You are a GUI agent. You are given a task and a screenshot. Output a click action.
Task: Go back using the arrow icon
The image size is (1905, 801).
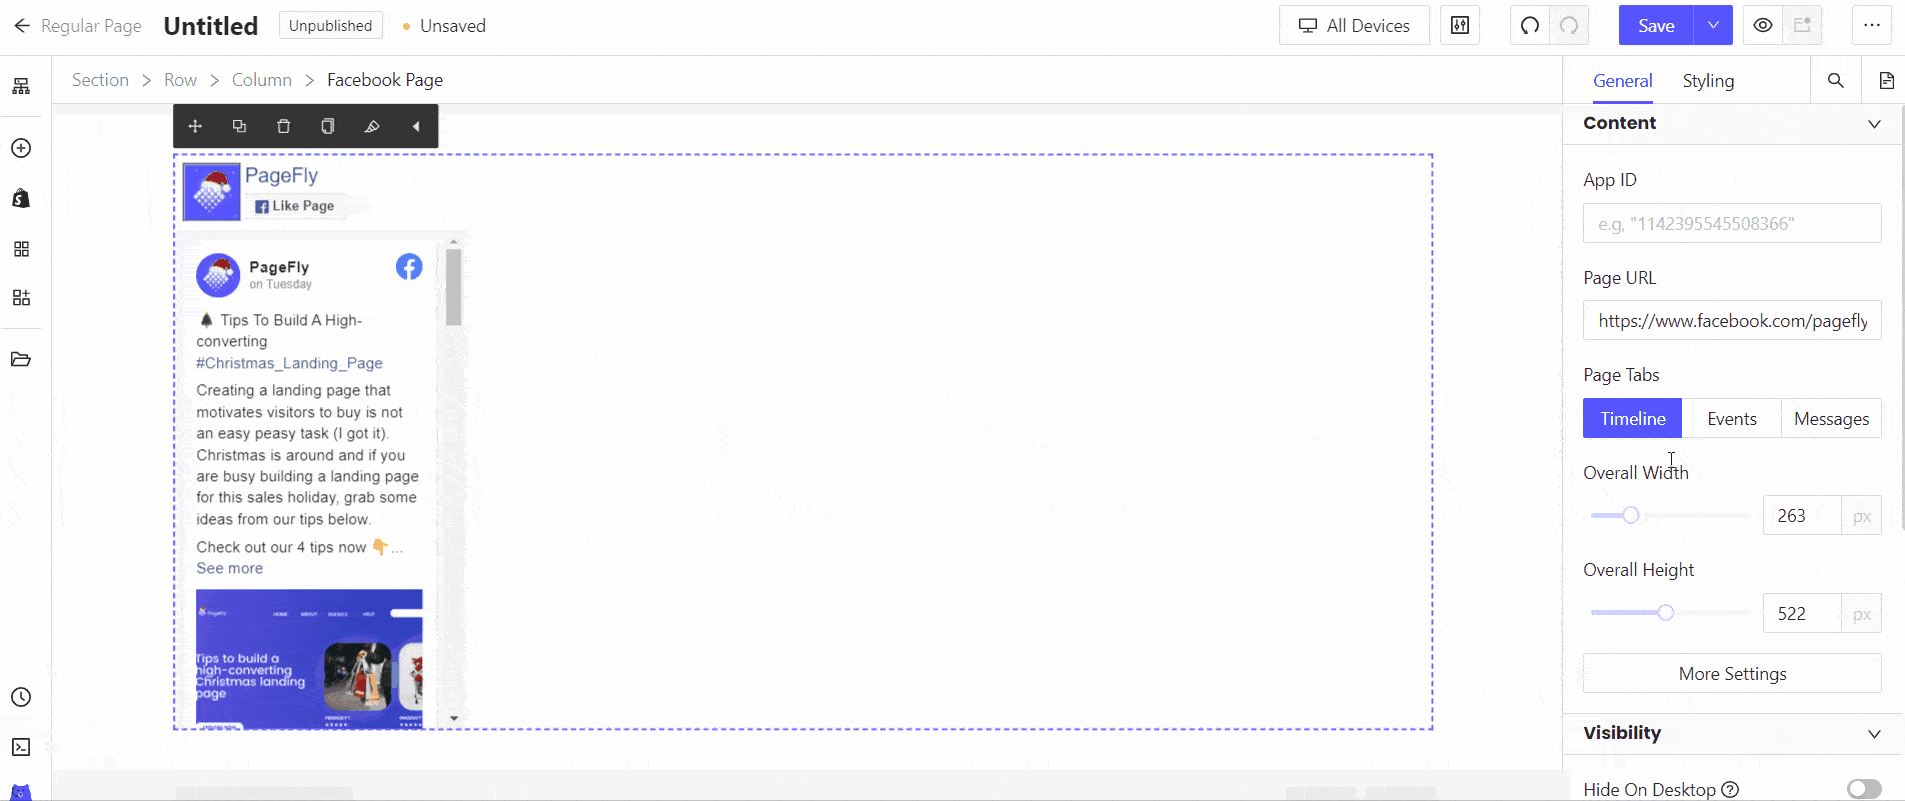pos(22,26)
